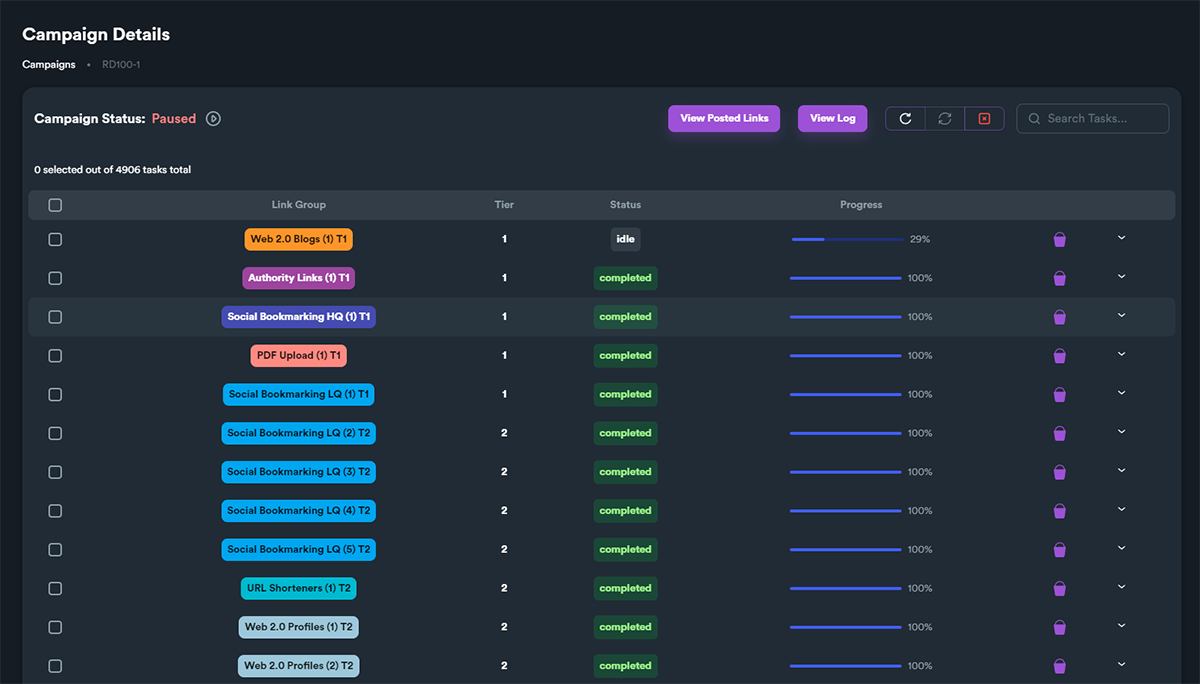The height and width of the screenshot is (684, 1200).
Task: Sort by the Link Group column header
Action: tap(299, 205)
